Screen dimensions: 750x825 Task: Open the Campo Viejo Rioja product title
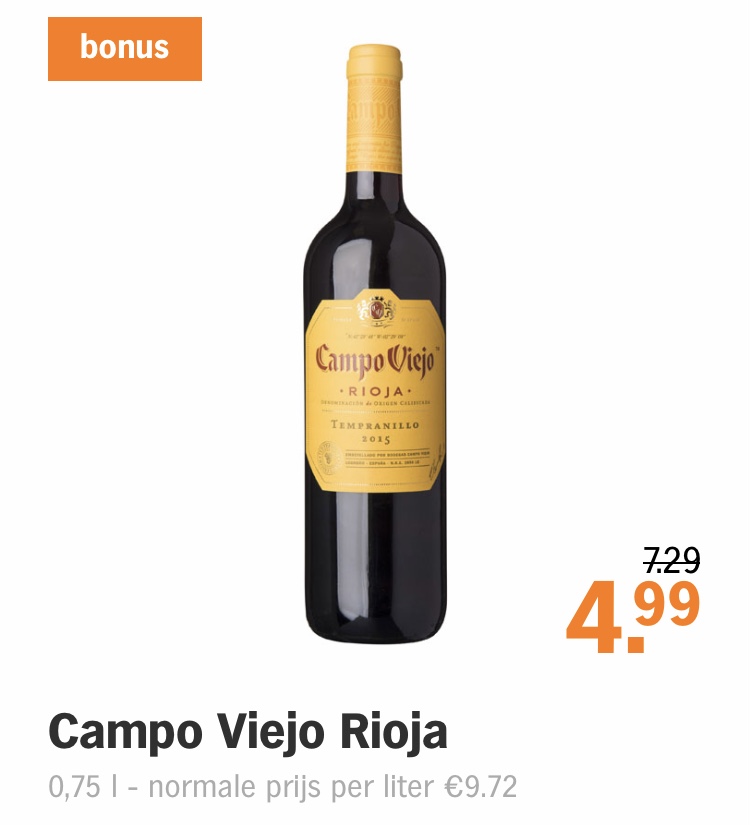248,732
